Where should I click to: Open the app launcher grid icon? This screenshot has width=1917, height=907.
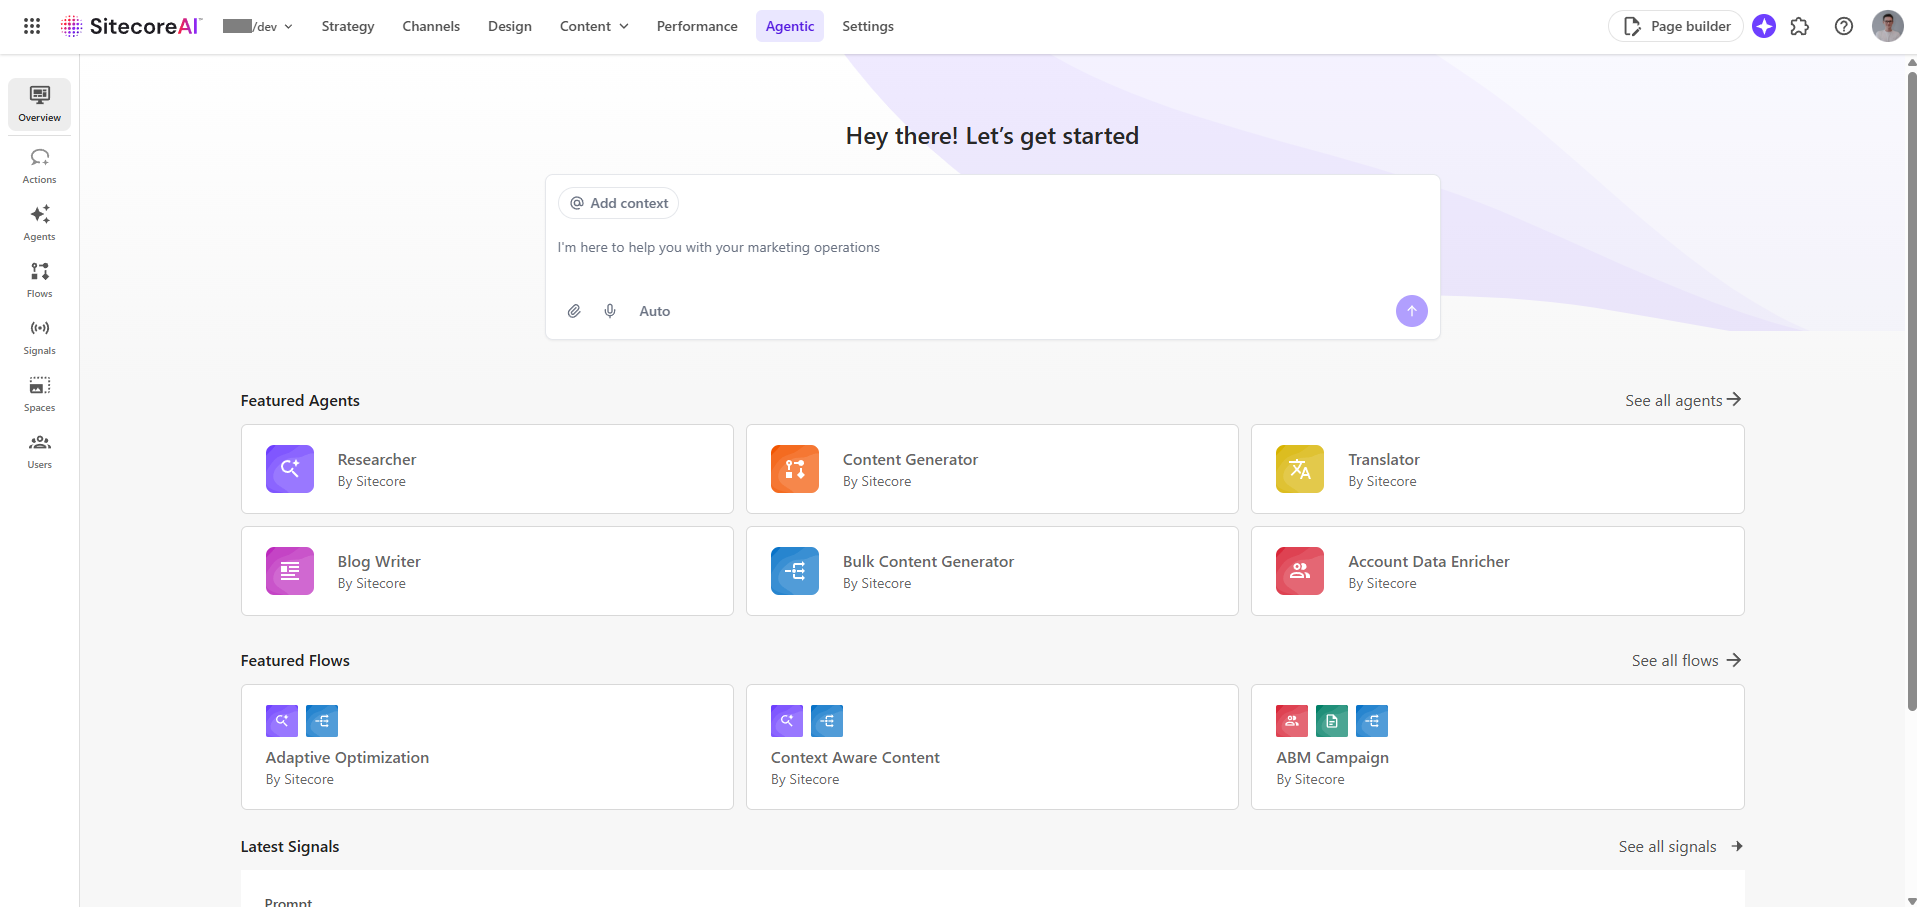tap(31, 26)
